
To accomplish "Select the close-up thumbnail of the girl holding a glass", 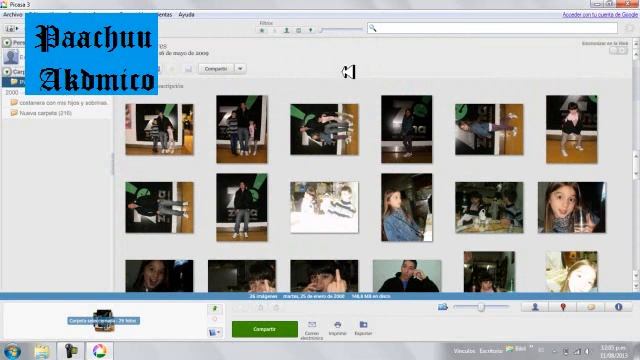I will point(571,207).
